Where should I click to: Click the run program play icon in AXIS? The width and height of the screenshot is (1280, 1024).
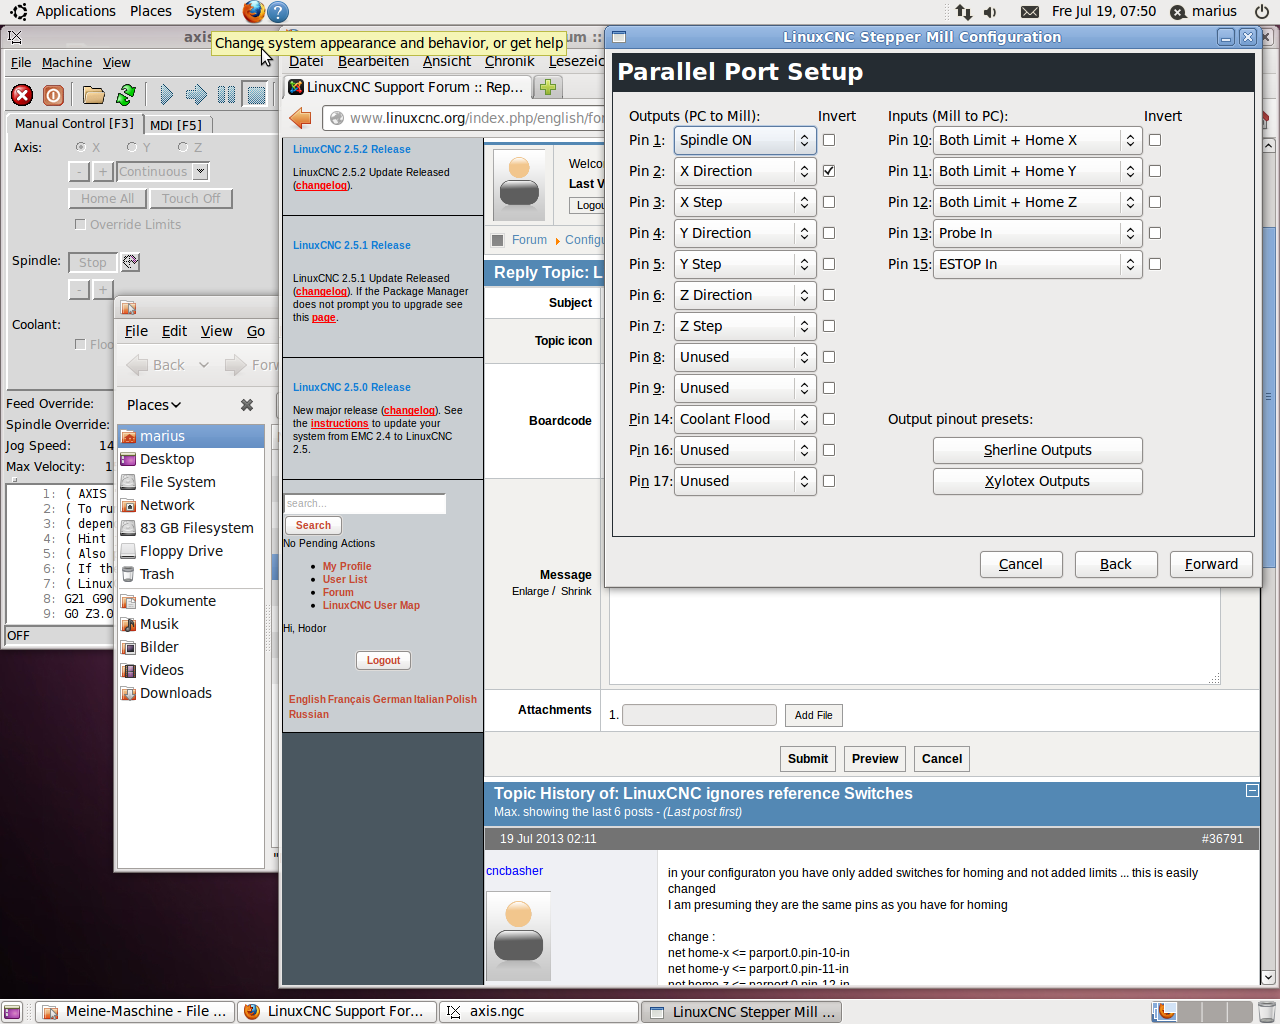(x=166, y=95)
